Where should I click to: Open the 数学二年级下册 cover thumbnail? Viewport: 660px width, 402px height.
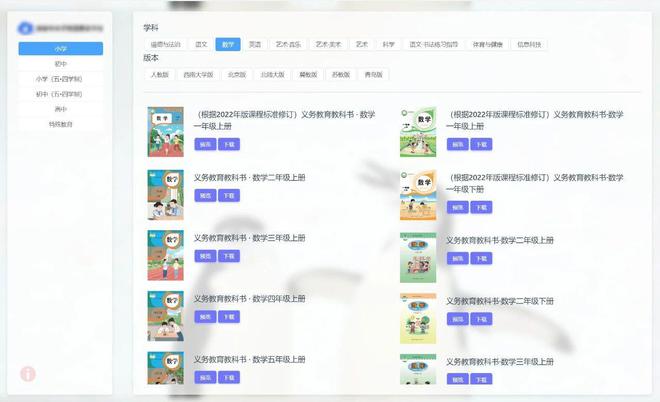click(x=418, y=319)
